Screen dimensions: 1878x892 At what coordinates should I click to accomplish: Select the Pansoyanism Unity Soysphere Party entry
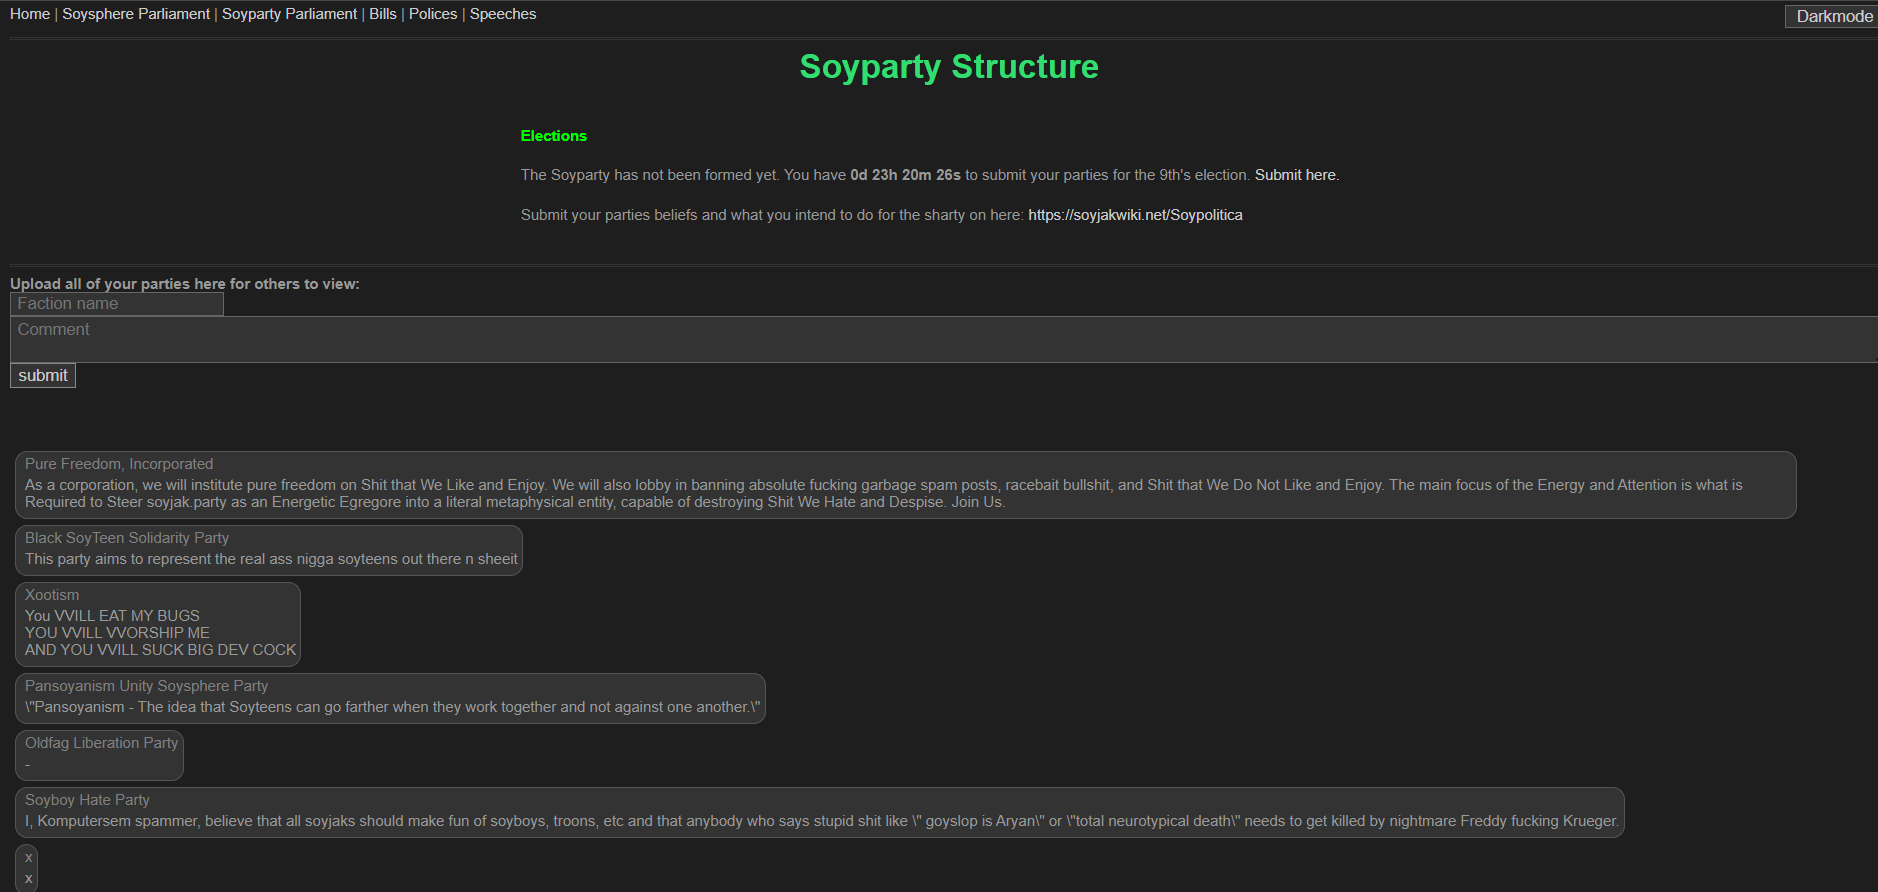tap(390, 698)
